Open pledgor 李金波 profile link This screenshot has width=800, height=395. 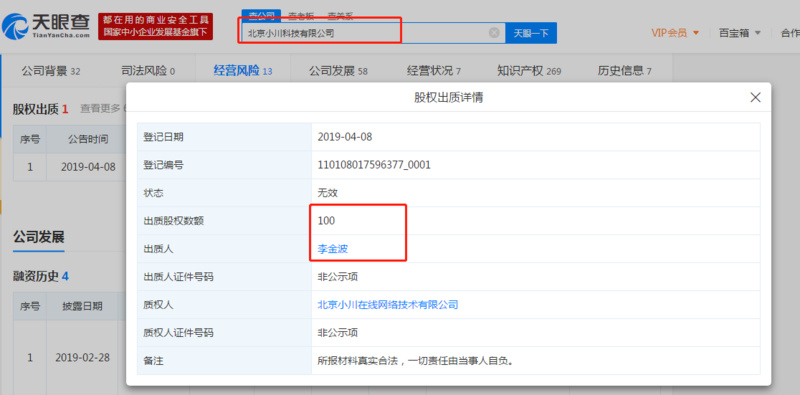[333, 249]
